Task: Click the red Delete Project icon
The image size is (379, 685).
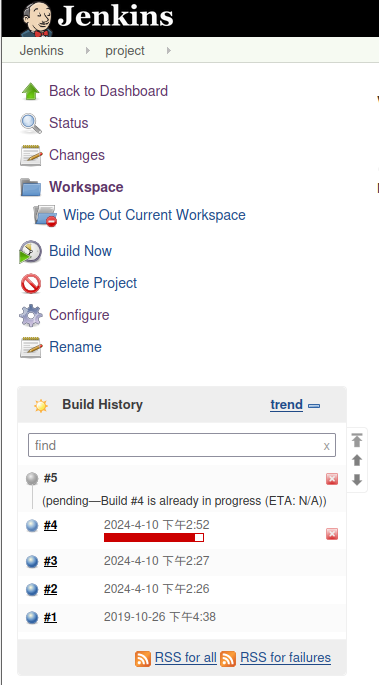Action: [31, 283]
